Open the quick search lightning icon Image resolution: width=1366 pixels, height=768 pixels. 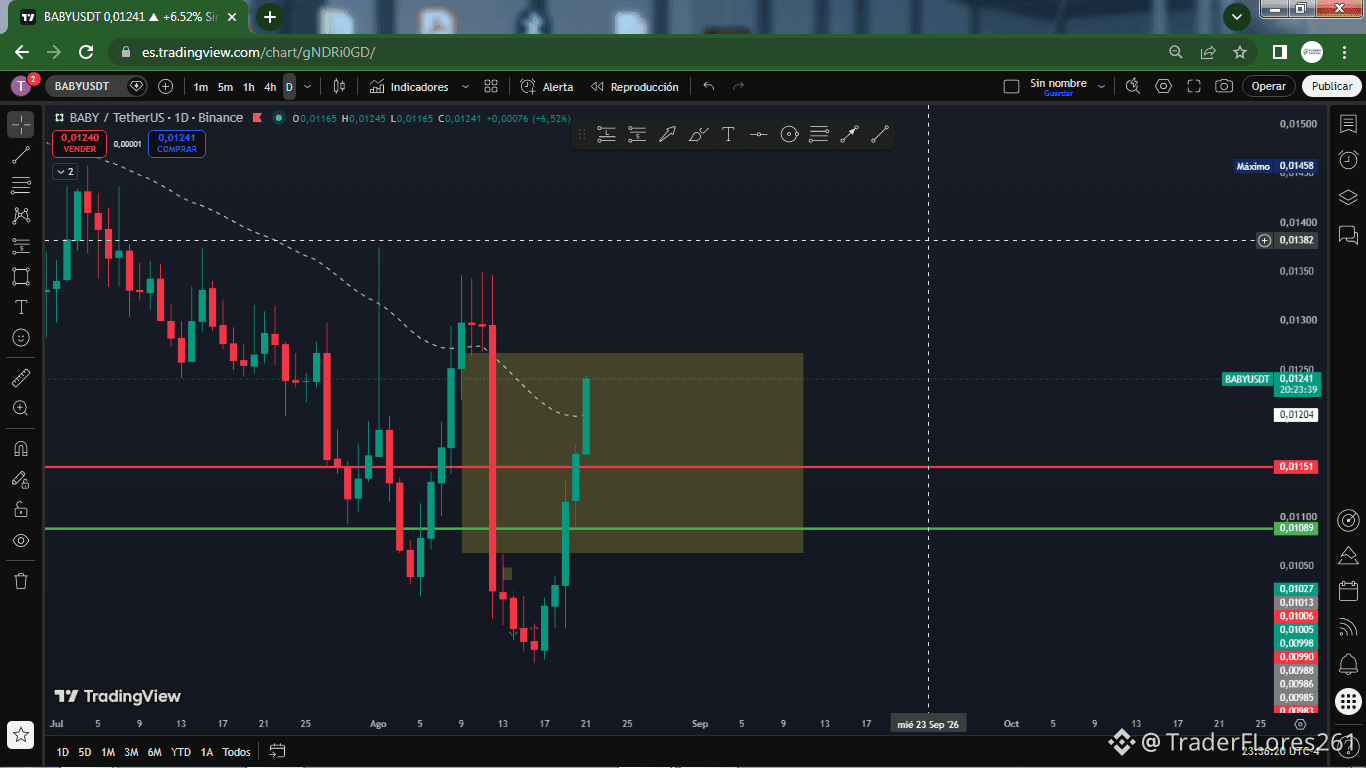pos(1133,87)
